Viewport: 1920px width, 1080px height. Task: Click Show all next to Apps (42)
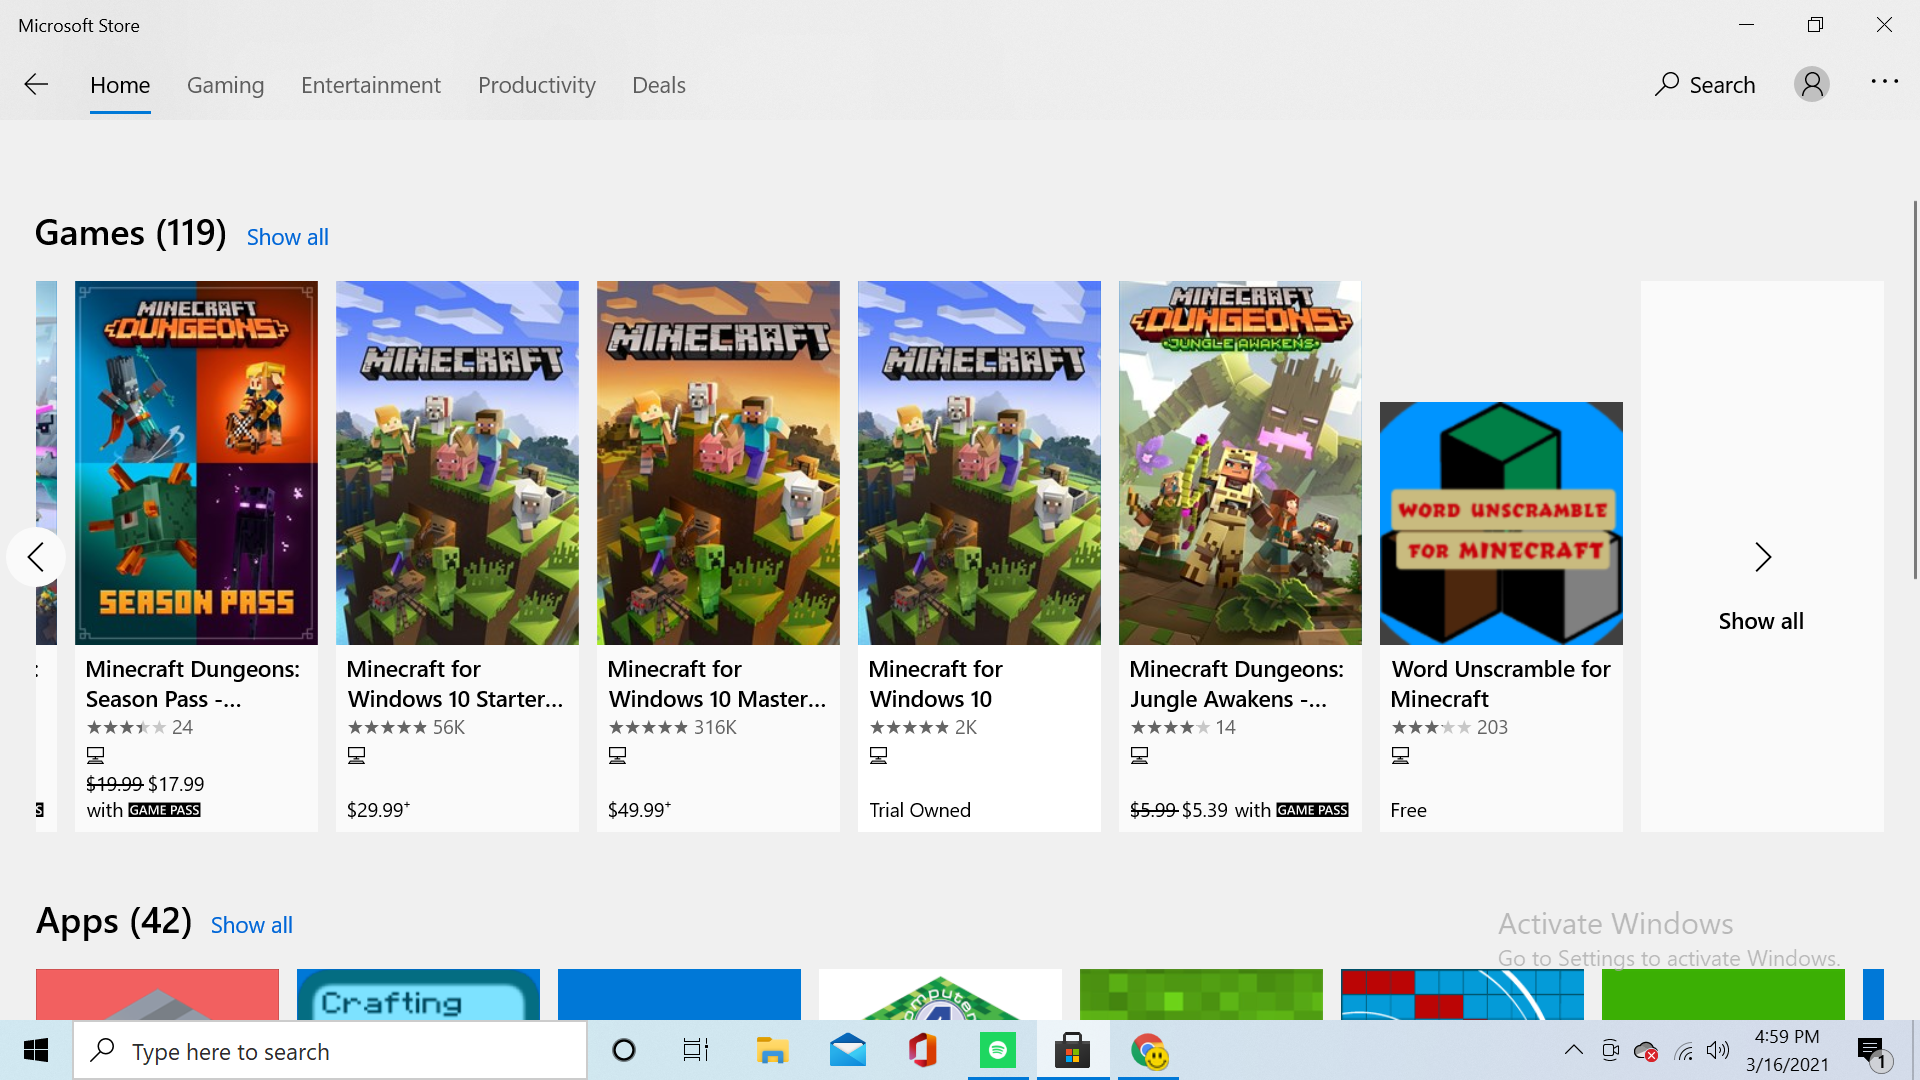(251, 925)
